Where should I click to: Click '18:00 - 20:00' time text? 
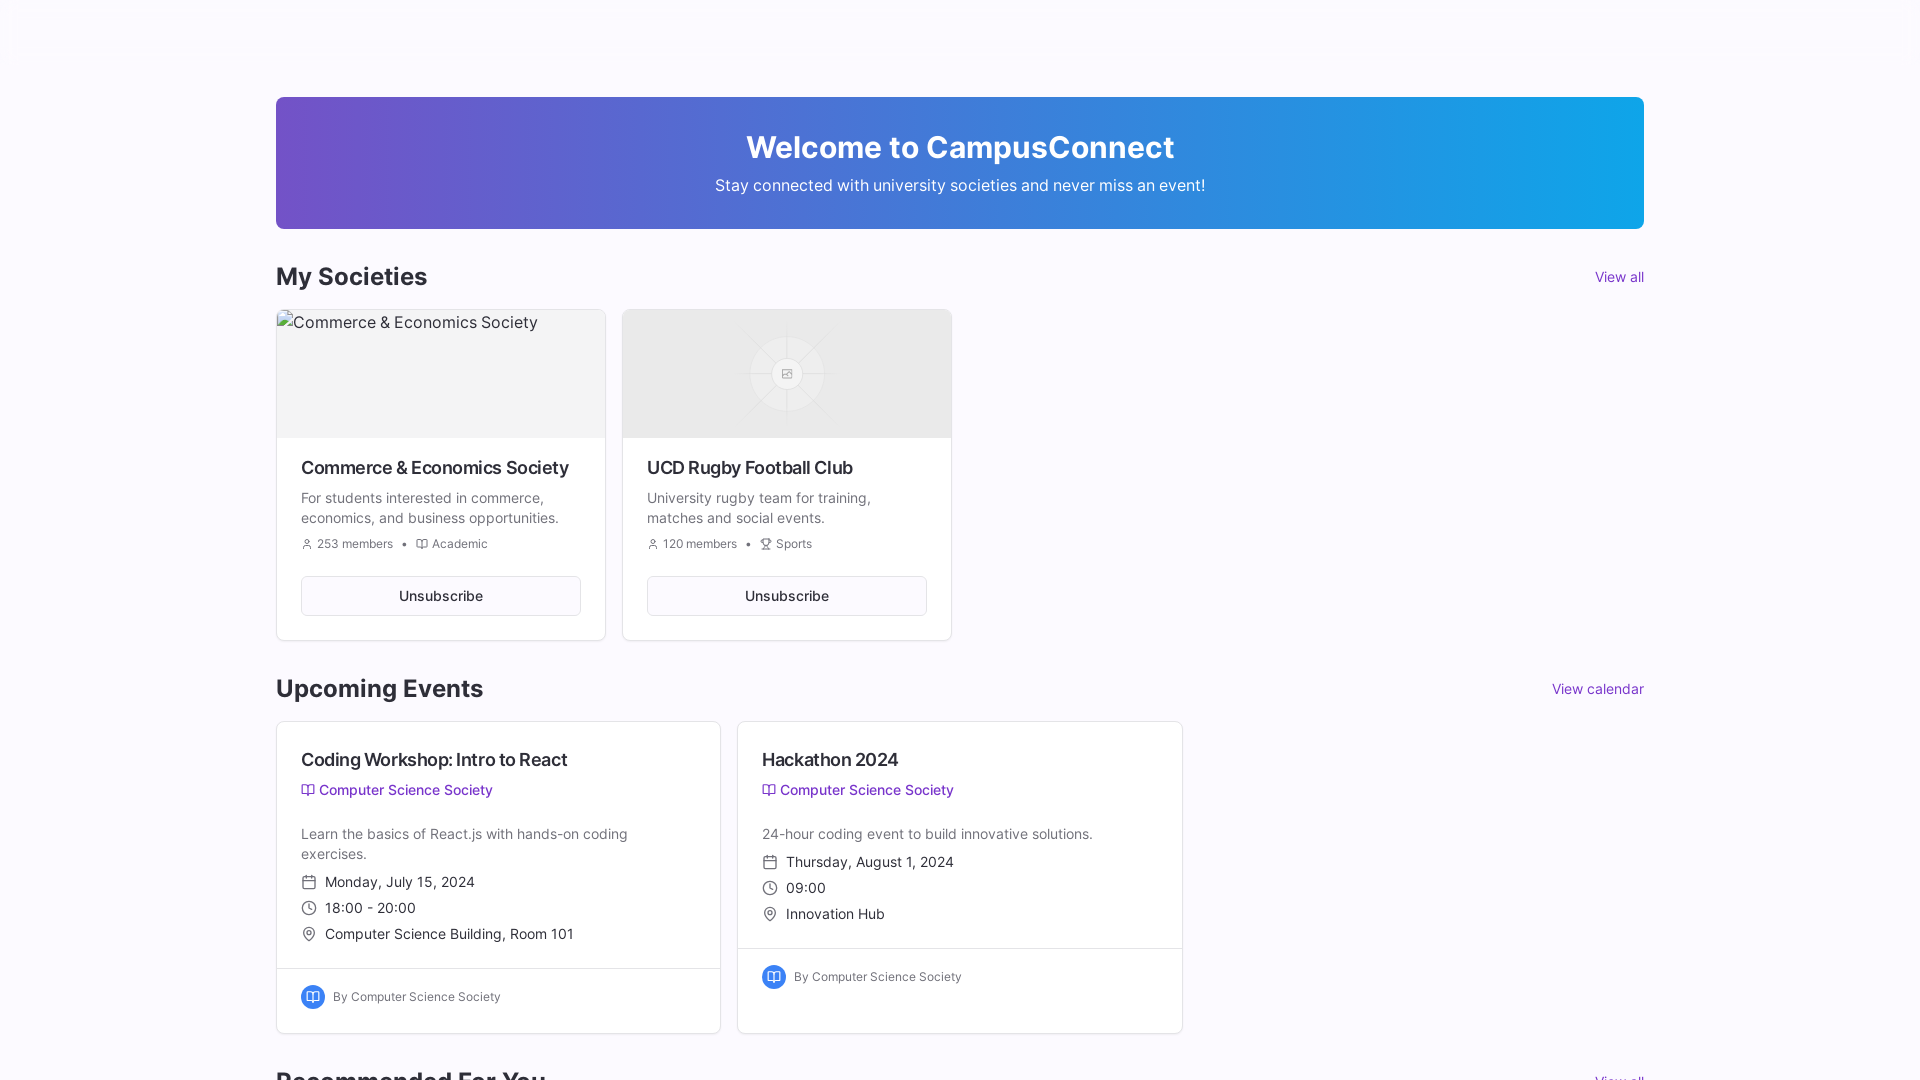[370, 908]
